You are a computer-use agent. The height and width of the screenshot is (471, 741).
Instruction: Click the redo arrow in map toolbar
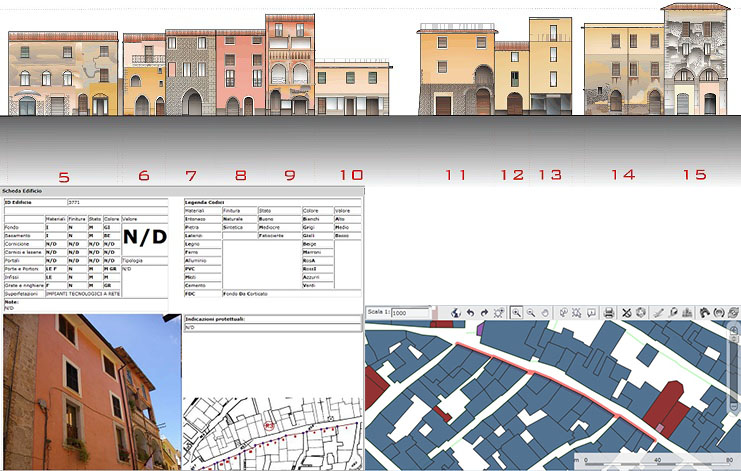(x=484, y=313)
